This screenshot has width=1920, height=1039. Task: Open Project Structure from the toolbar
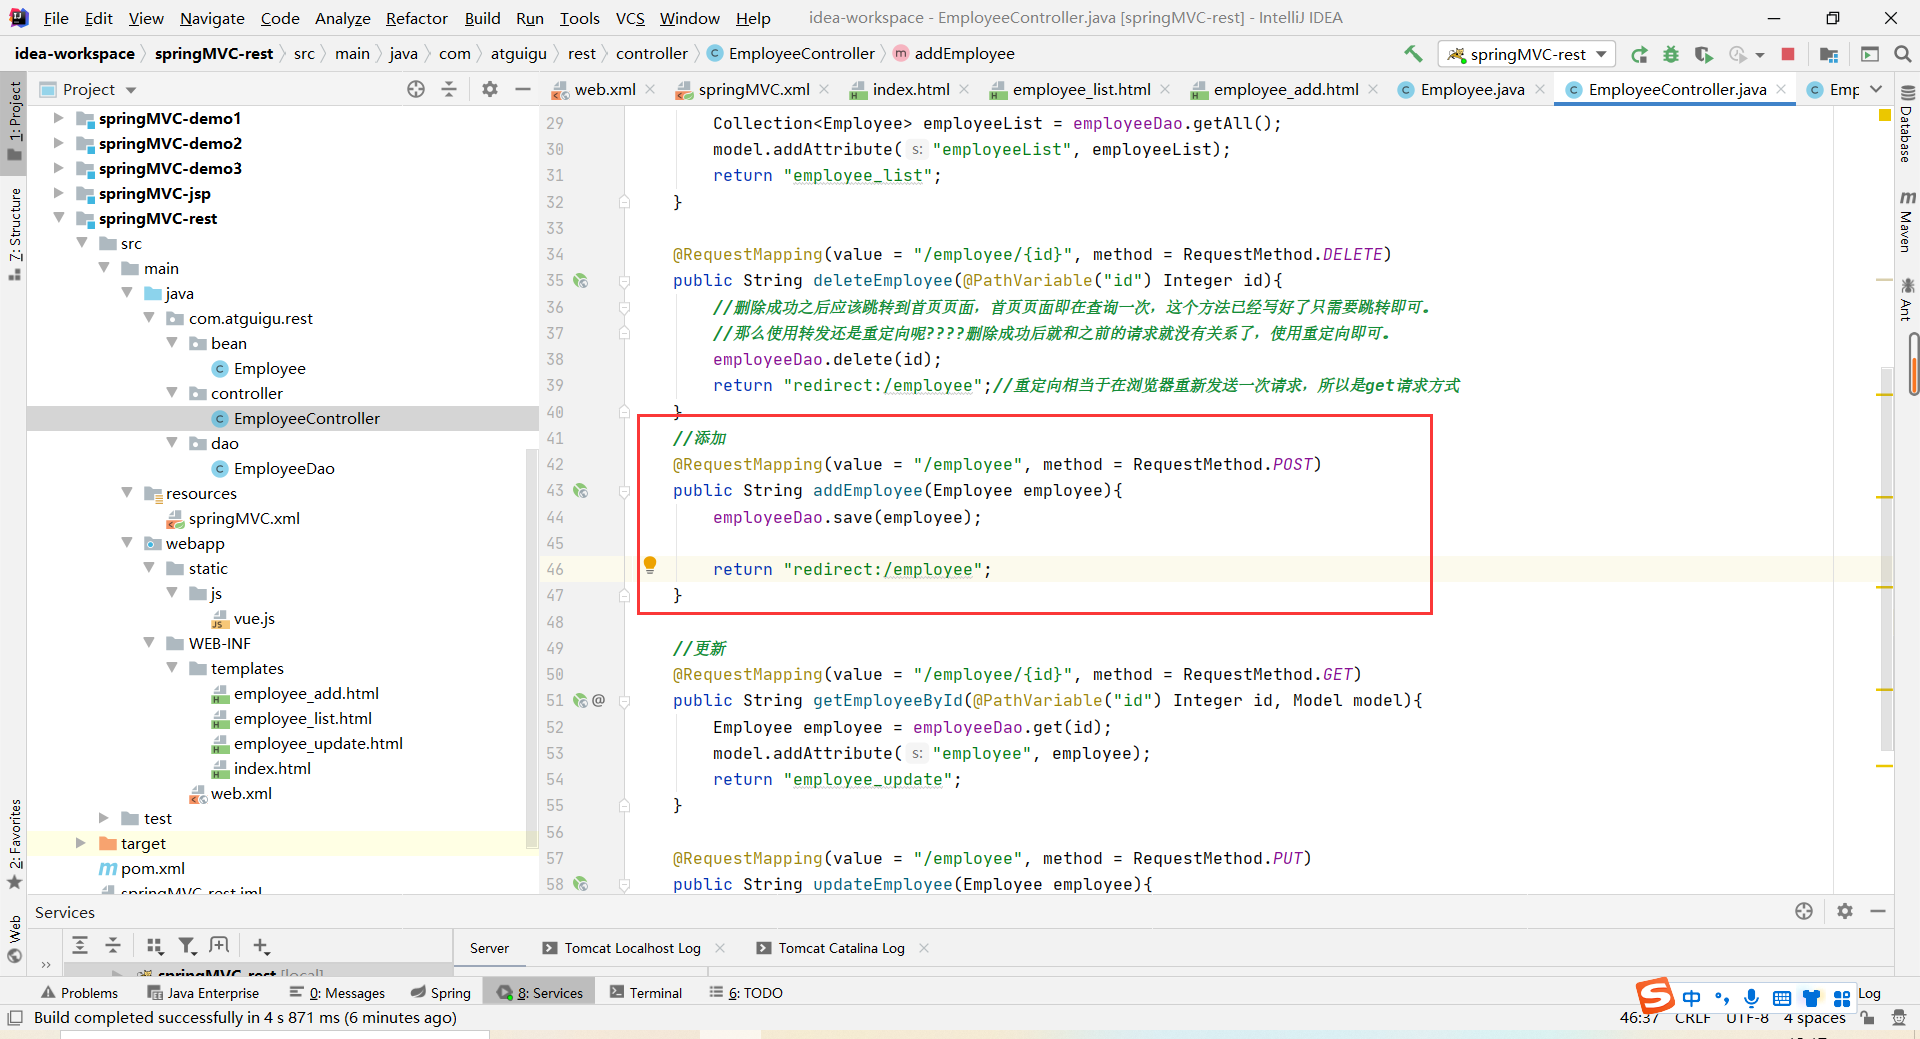[x=1829, y=54]
